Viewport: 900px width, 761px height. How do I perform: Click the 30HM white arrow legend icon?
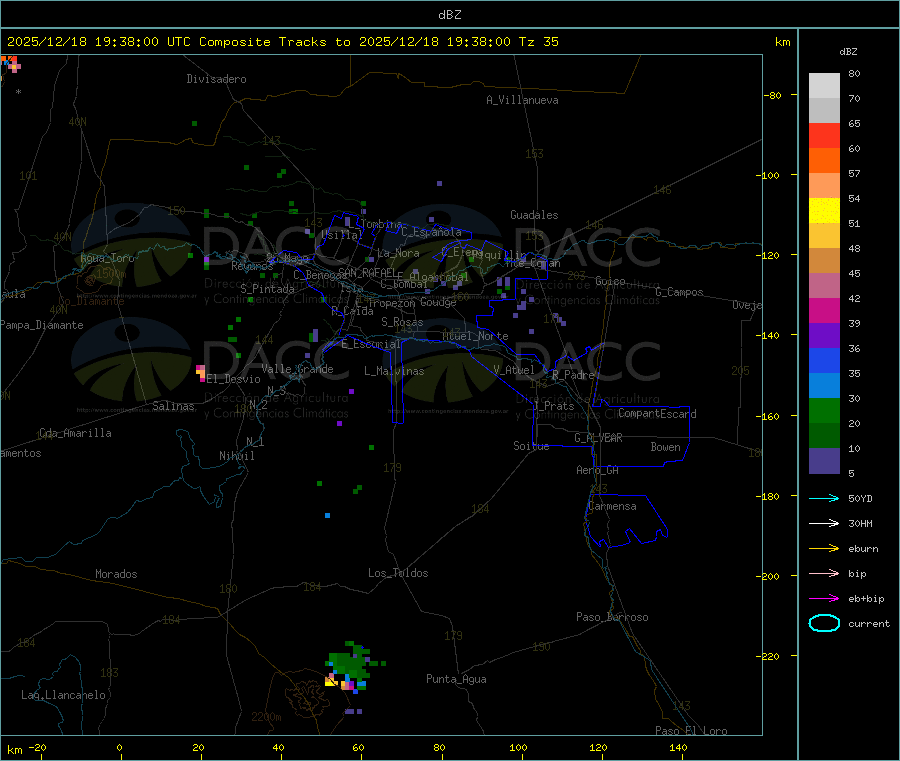point(824,523)
